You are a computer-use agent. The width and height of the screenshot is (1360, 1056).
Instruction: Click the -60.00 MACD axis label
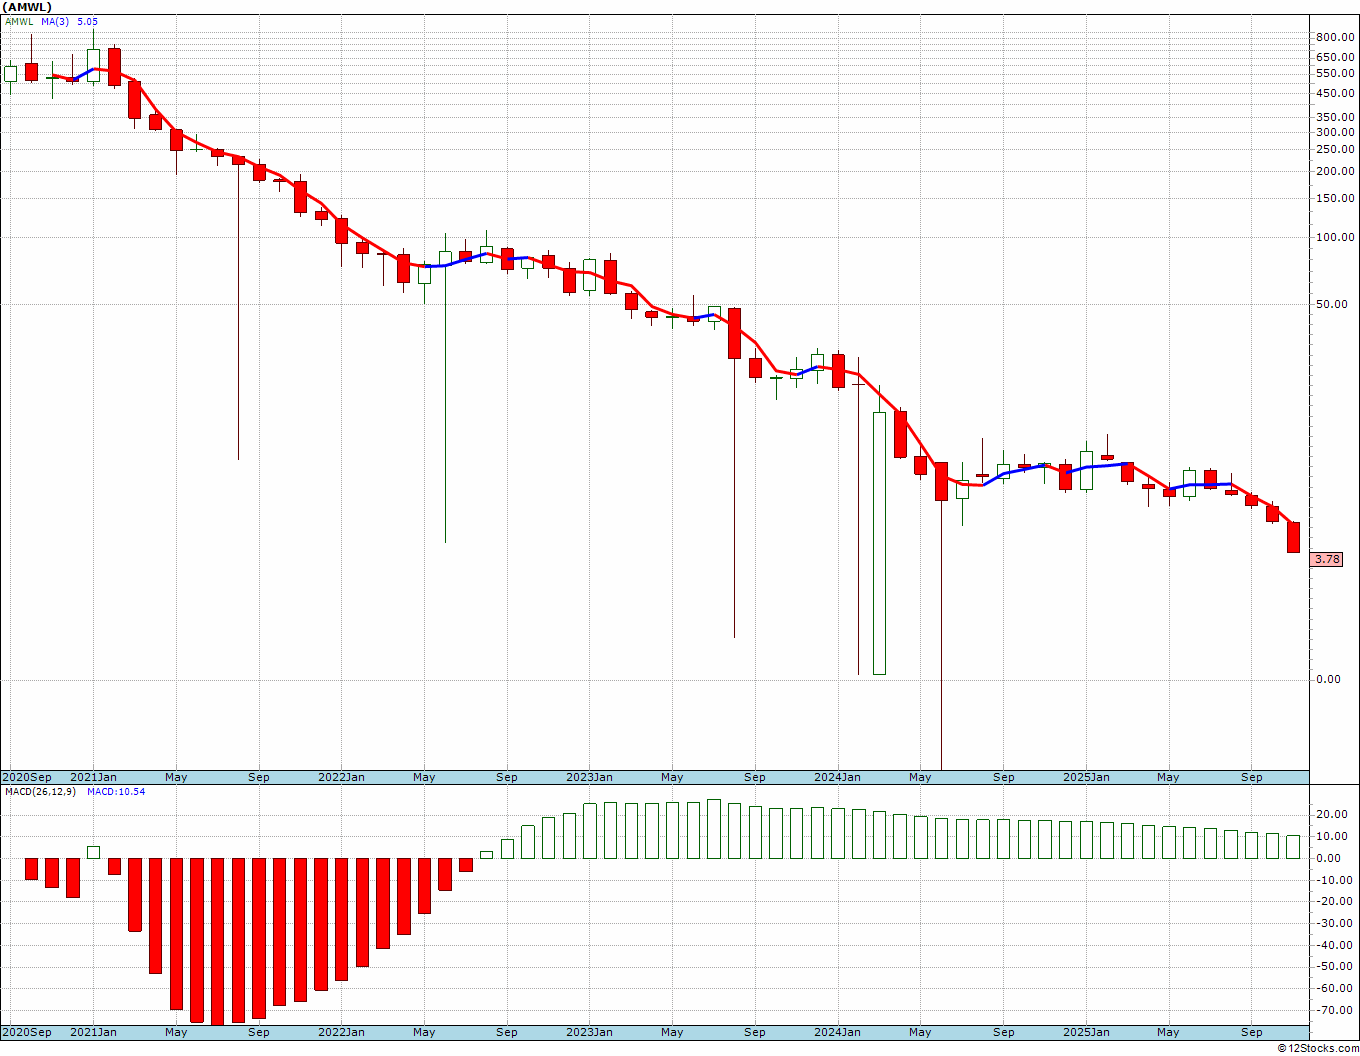coord(1337,988)
